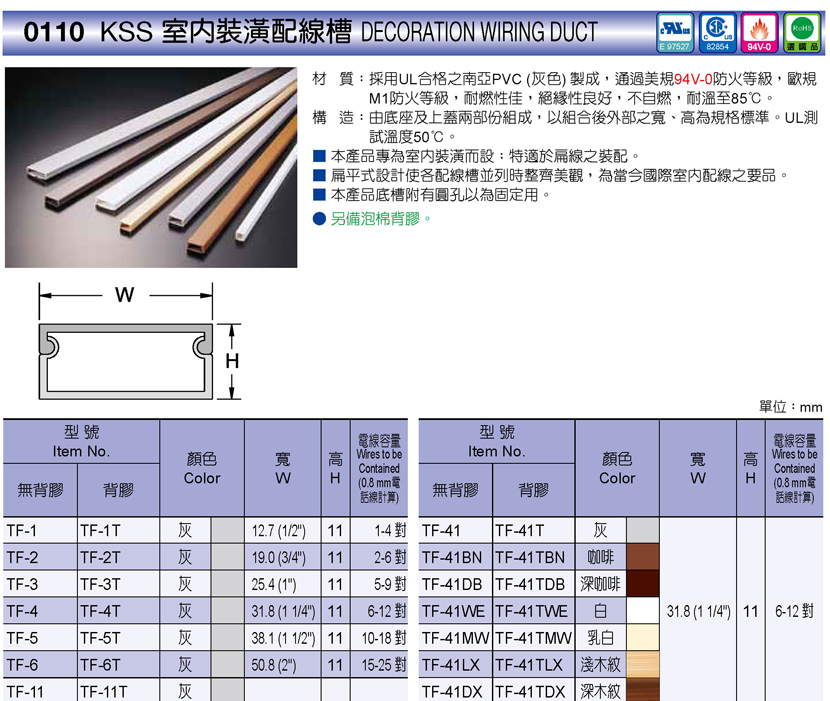Click the '單位：mm' unit label
Viewport: 830px width, 701px height.
pos(790,407)
